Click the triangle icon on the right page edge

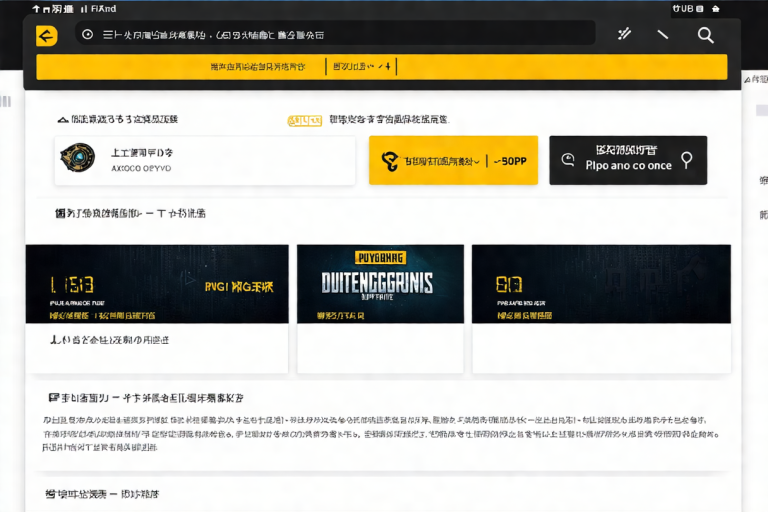747,79
